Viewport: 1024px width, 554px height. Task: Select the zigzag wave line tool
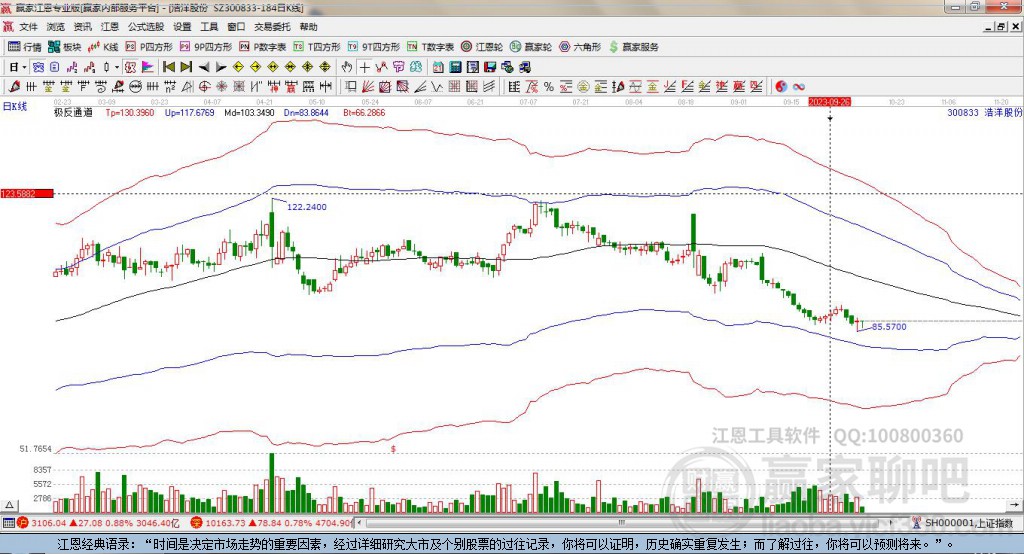pos(436,86)
